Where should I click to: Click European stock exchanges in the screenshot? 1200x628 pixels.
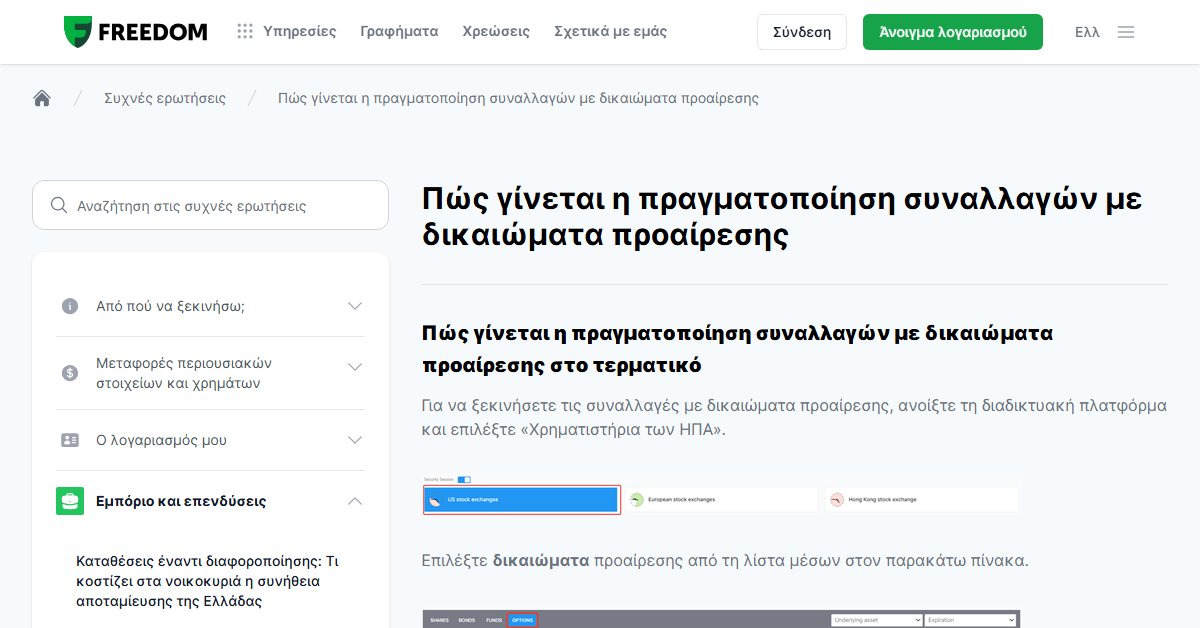coord(721,499)
